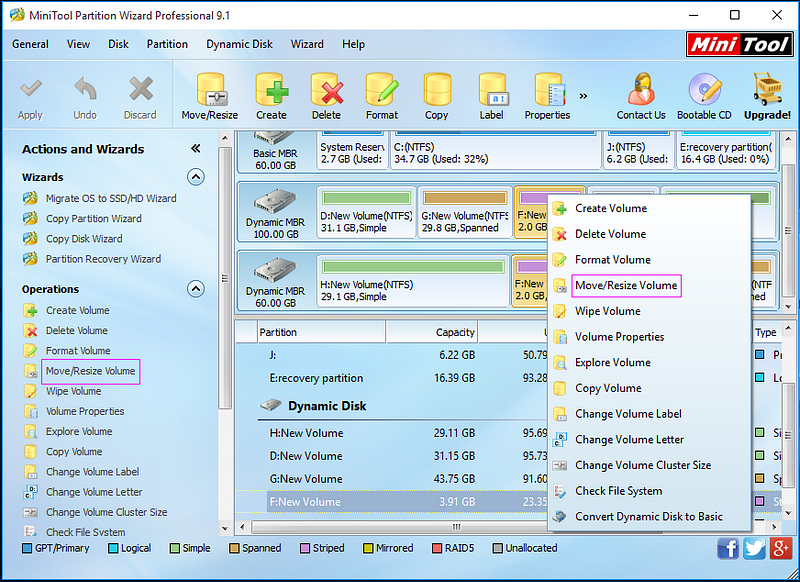Click the Capacity column header
Screen dimensions: 800x582
click(432, 332)
